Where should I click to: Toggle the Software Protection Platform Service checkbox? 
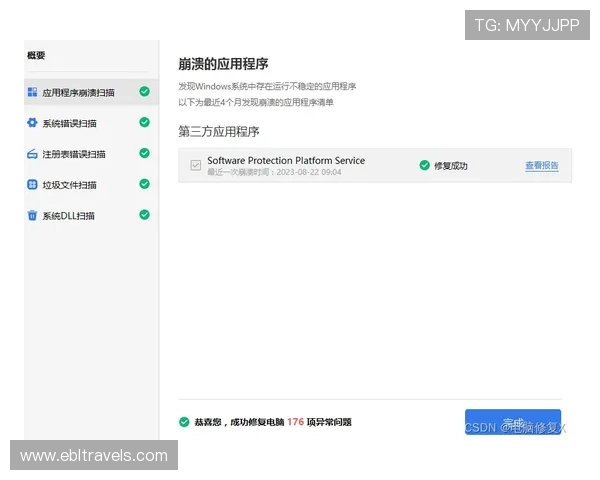pos(196,165)
